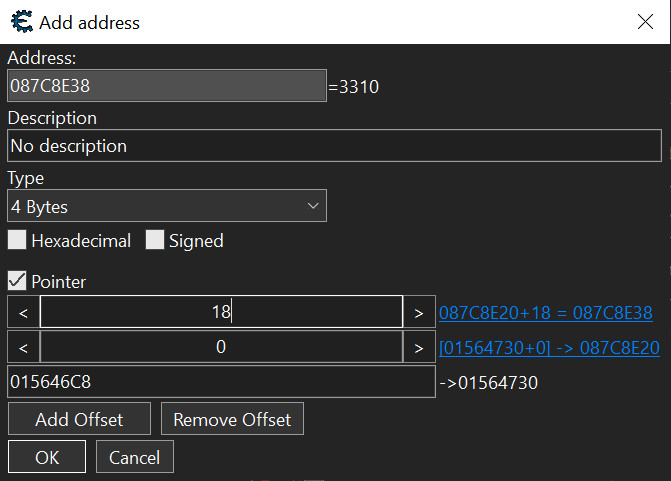
Task: Open the Type dropdown showing 4 Bytes
Action: pos(166,207)
